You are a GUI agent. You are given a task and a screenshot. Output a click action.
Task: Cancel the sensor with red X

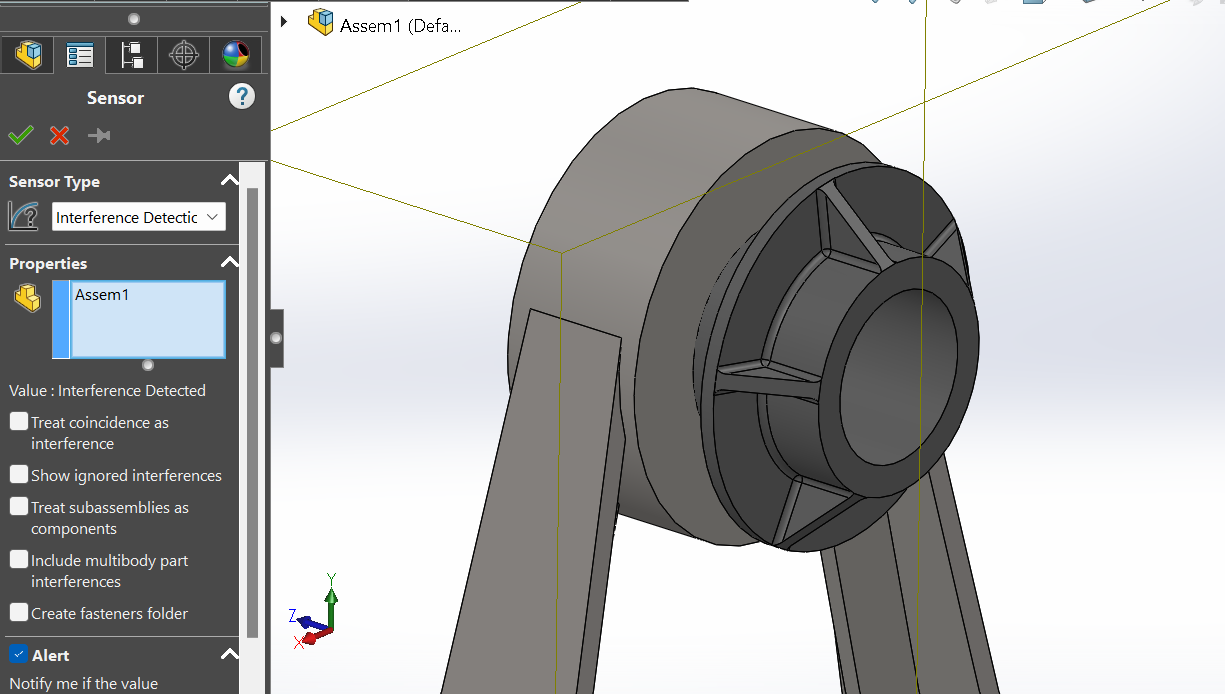pos(60,135)
